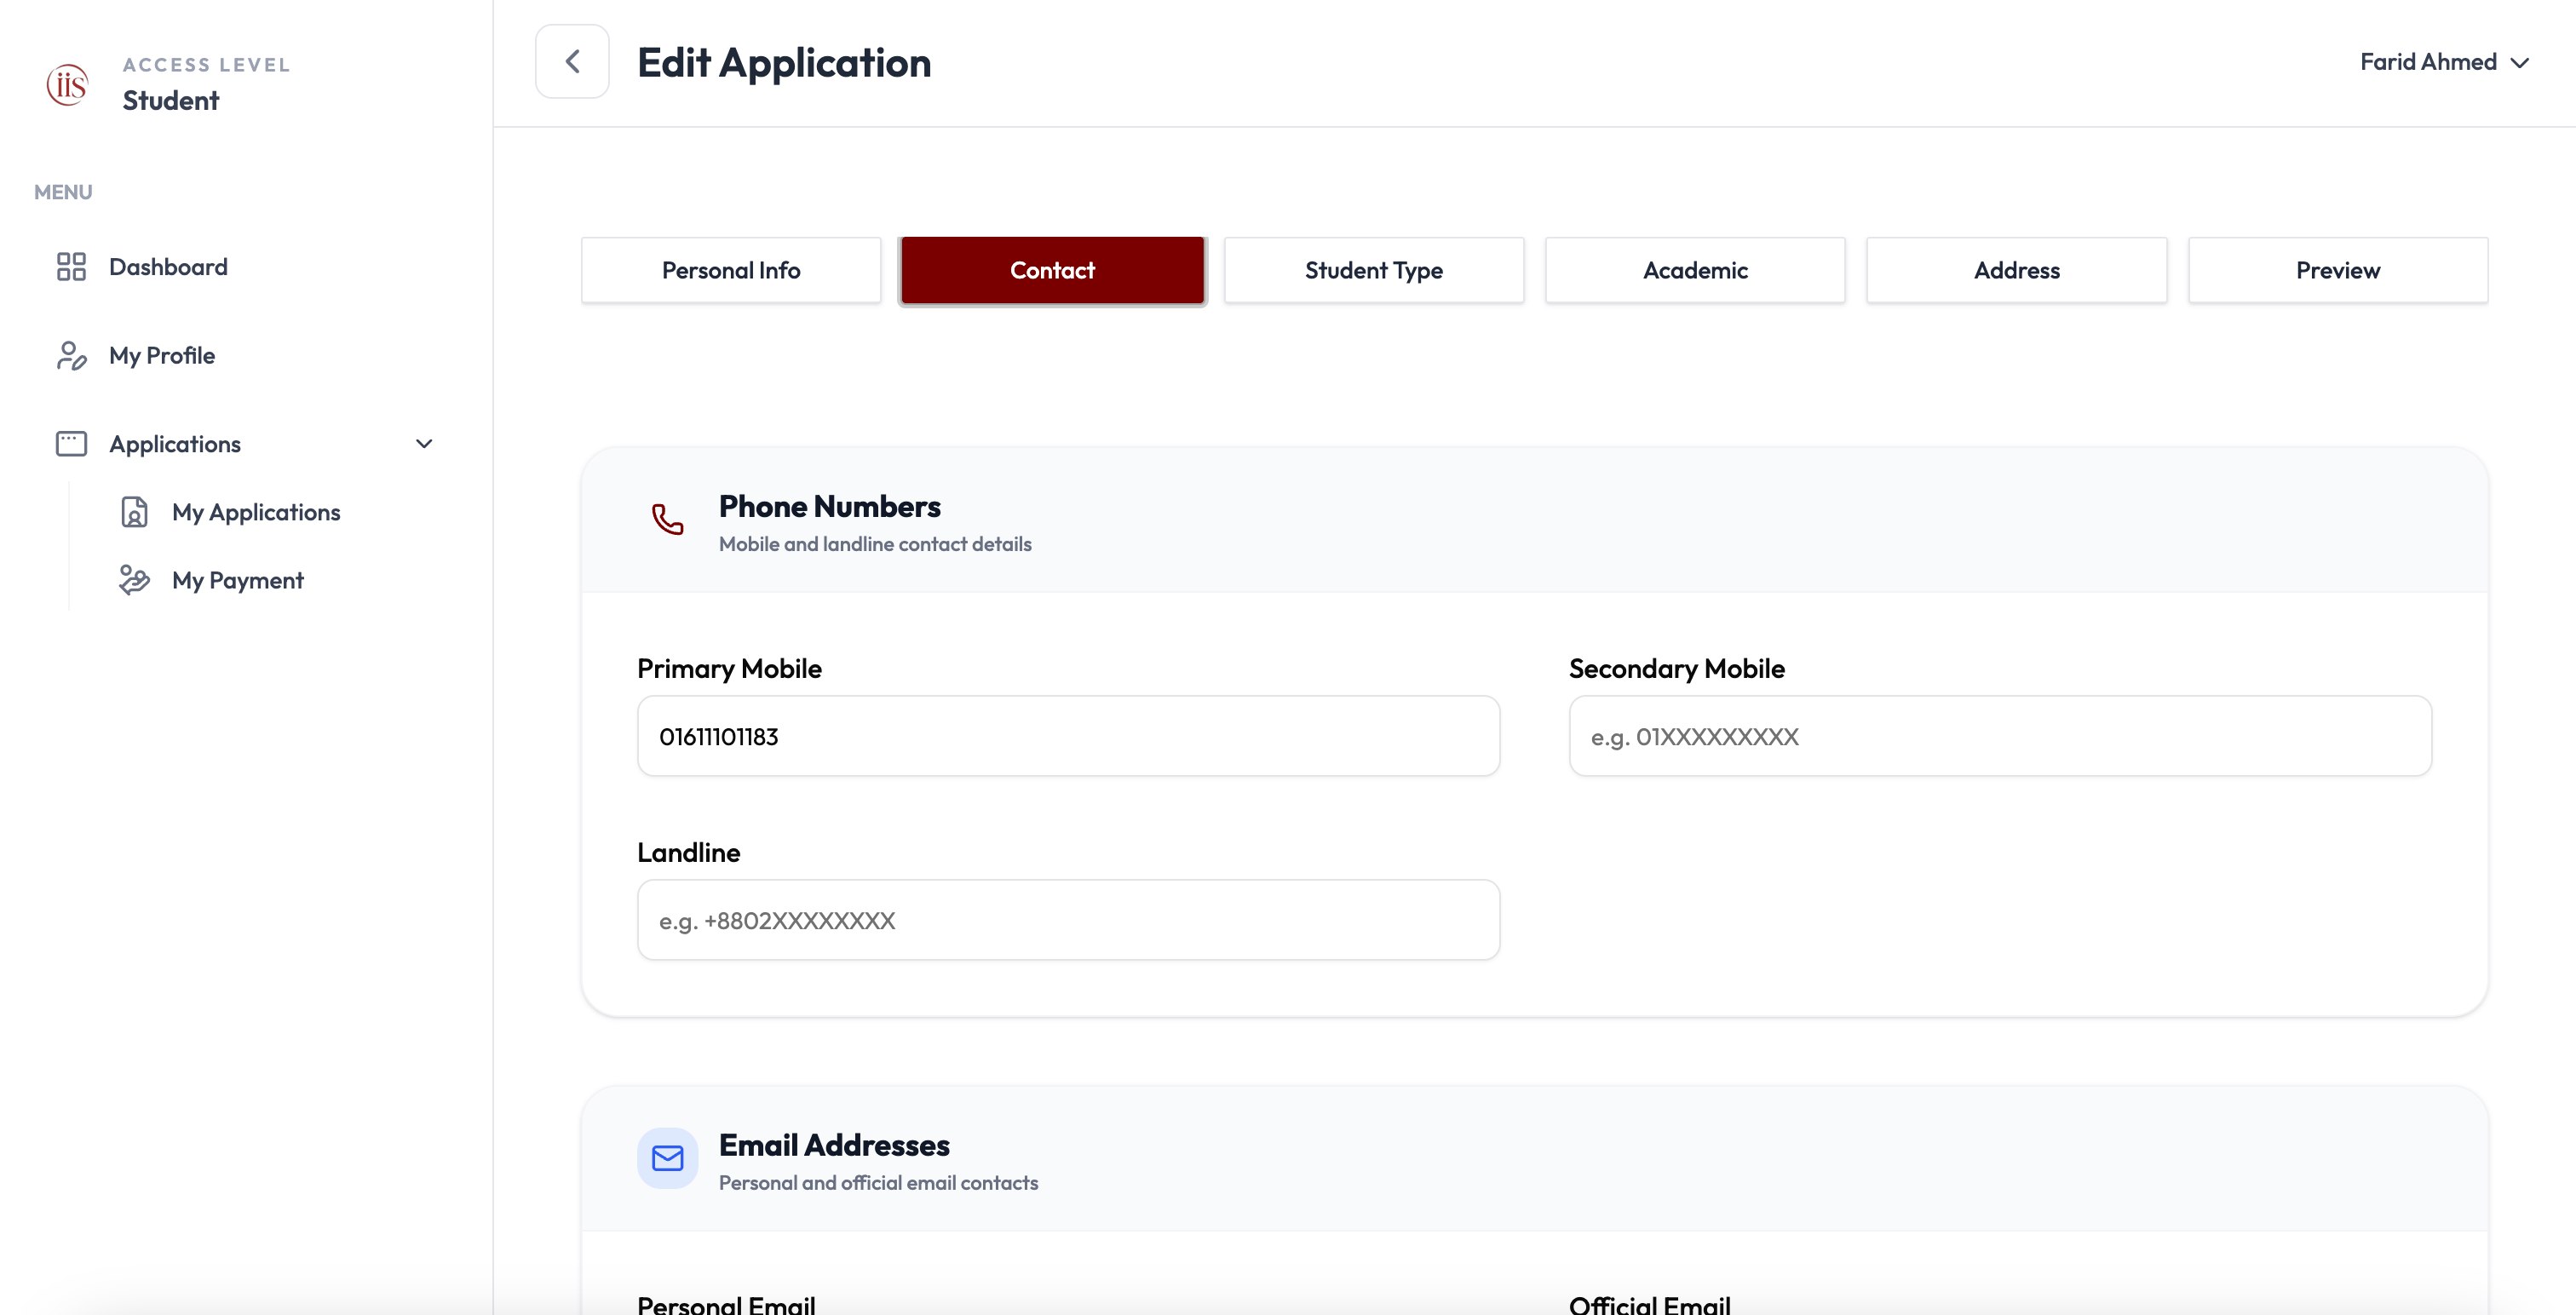Click 'Mobile and landline contact details' text
The width and height of the screenshot is (2576, 1315).
[x=875, y=544]
